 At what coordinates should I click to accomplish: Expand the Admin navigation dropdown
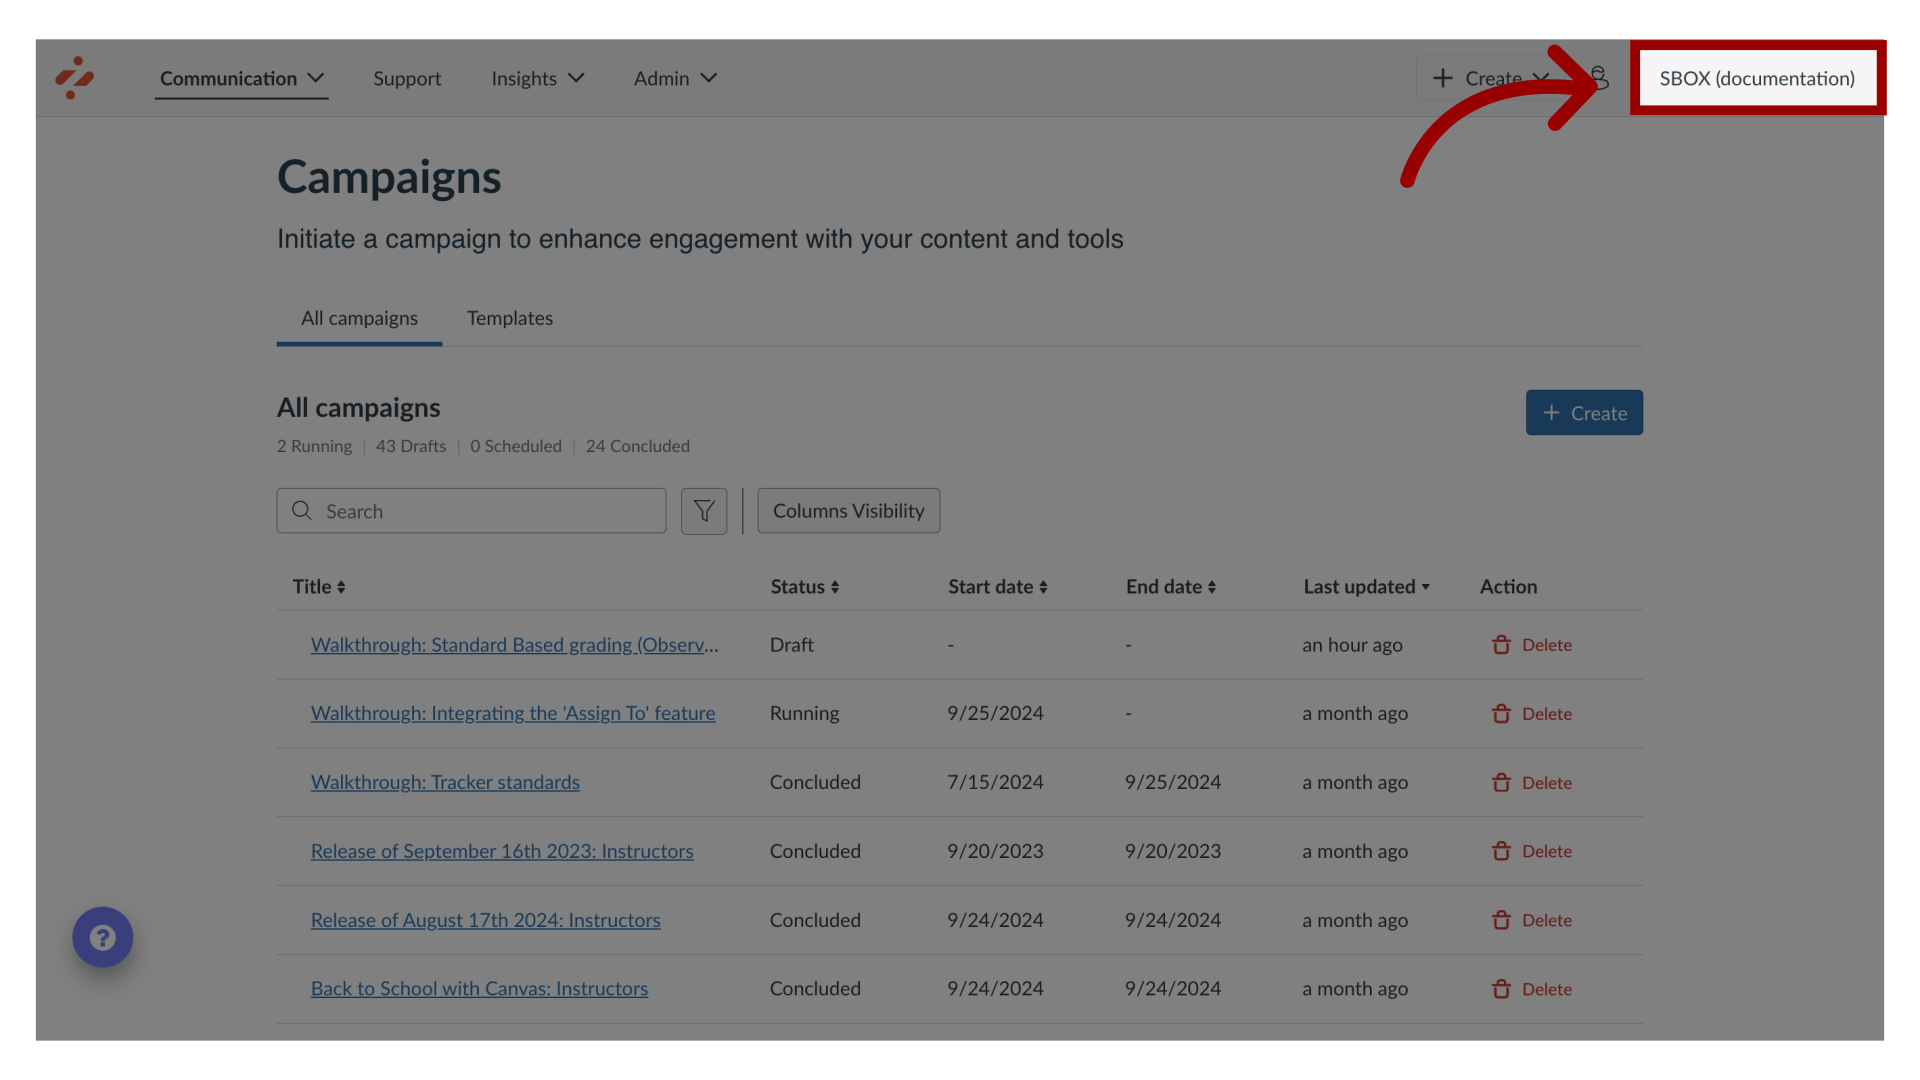675,76
